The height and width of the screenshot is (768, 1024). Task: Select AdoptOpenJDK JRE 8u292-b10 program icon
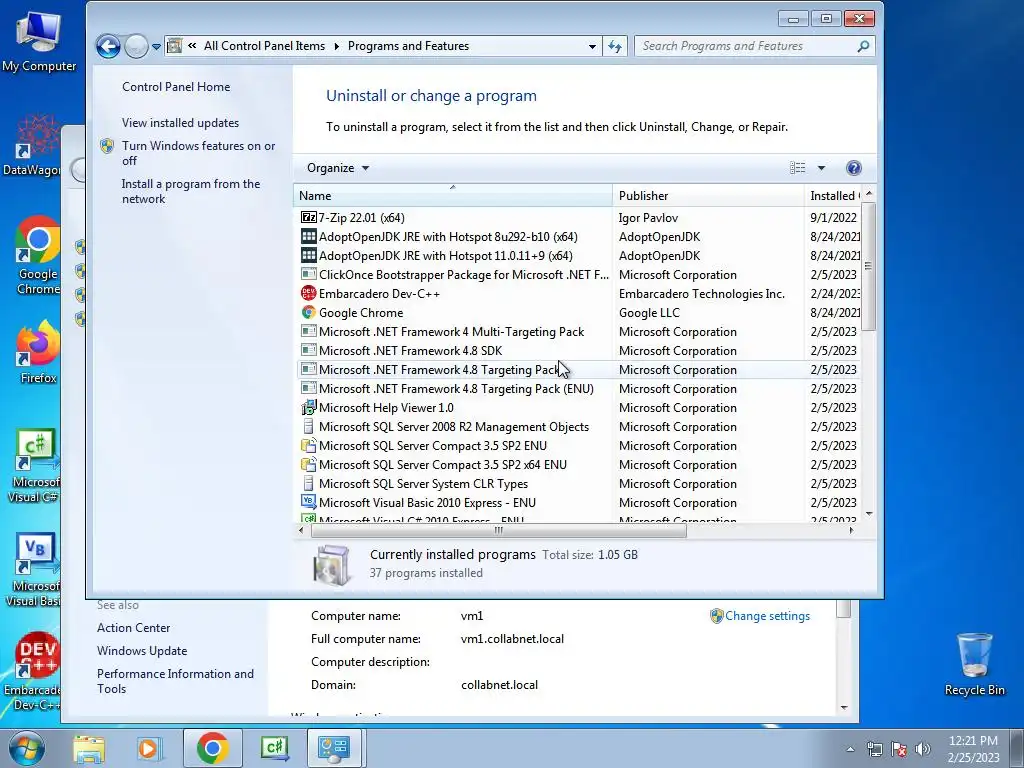(x=308, y=236)
